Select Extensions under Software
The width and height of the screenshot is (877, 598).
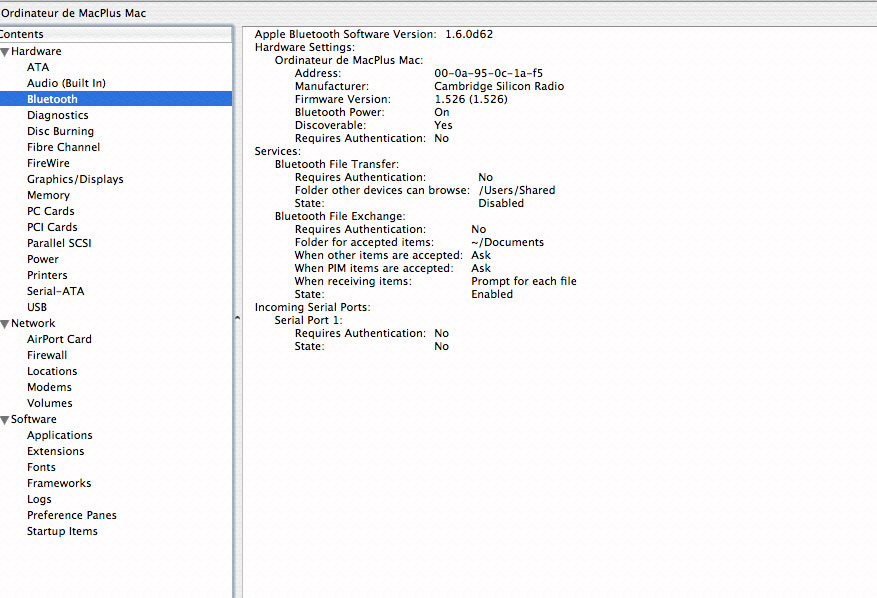tap(56, 451)
